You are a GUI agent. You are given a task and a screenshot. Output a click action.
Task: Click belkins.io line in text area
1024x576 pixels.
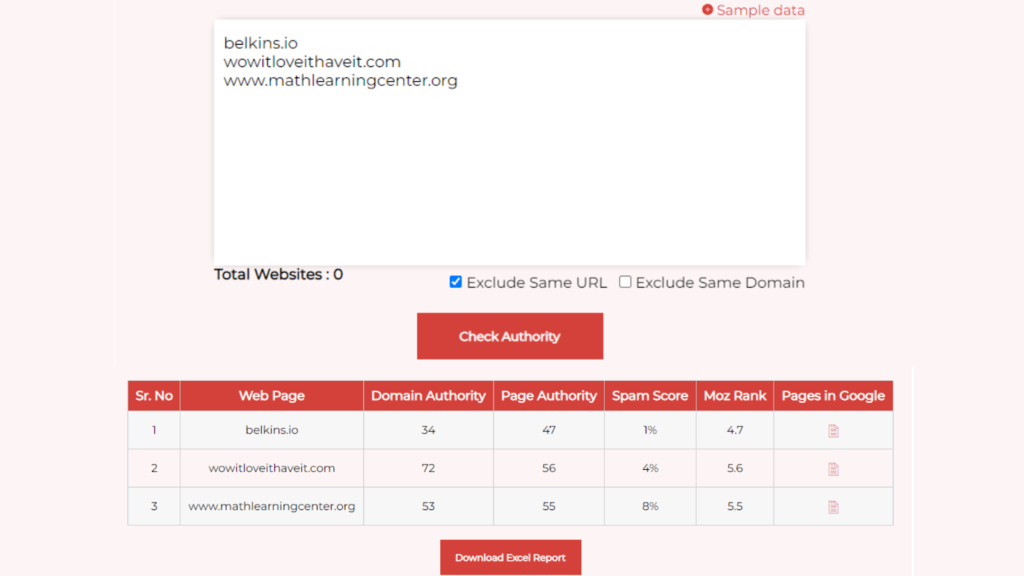(261, 43)
